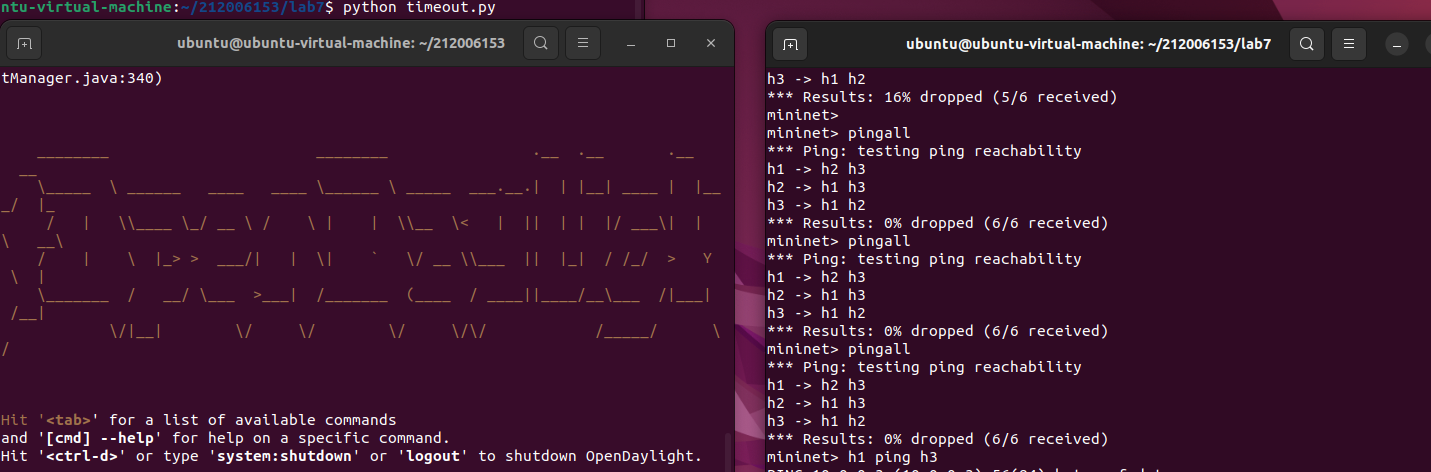Open the hamburger menu of the ~/212006153 terminal
Image resolution: width=1431 pixels, height=472 pixels.
click(583, 44)
